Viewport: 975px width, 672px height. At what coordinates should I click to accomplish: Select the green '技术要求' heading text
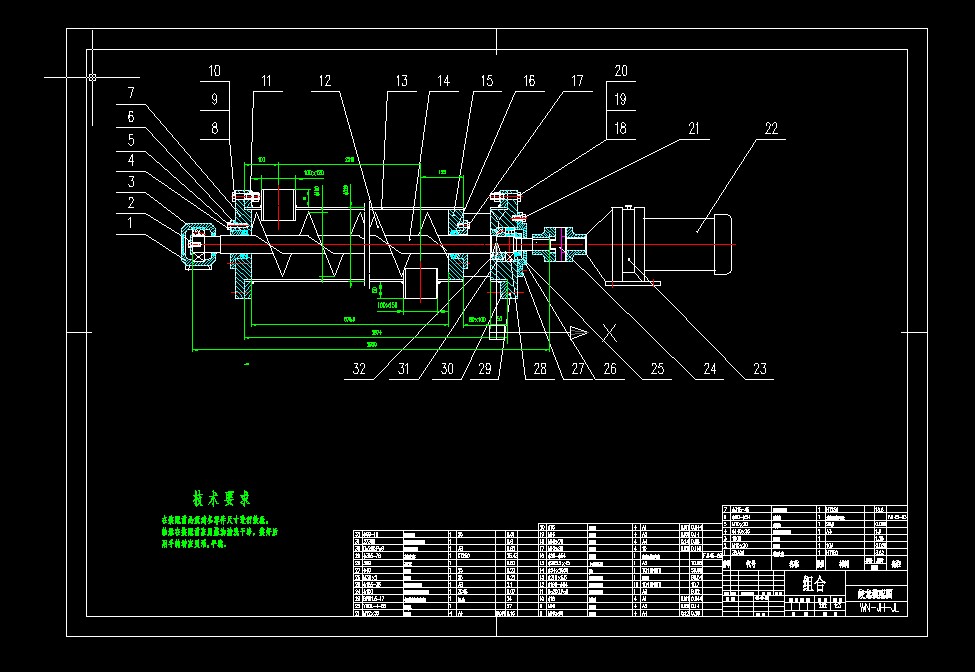[x=221, y=499]
